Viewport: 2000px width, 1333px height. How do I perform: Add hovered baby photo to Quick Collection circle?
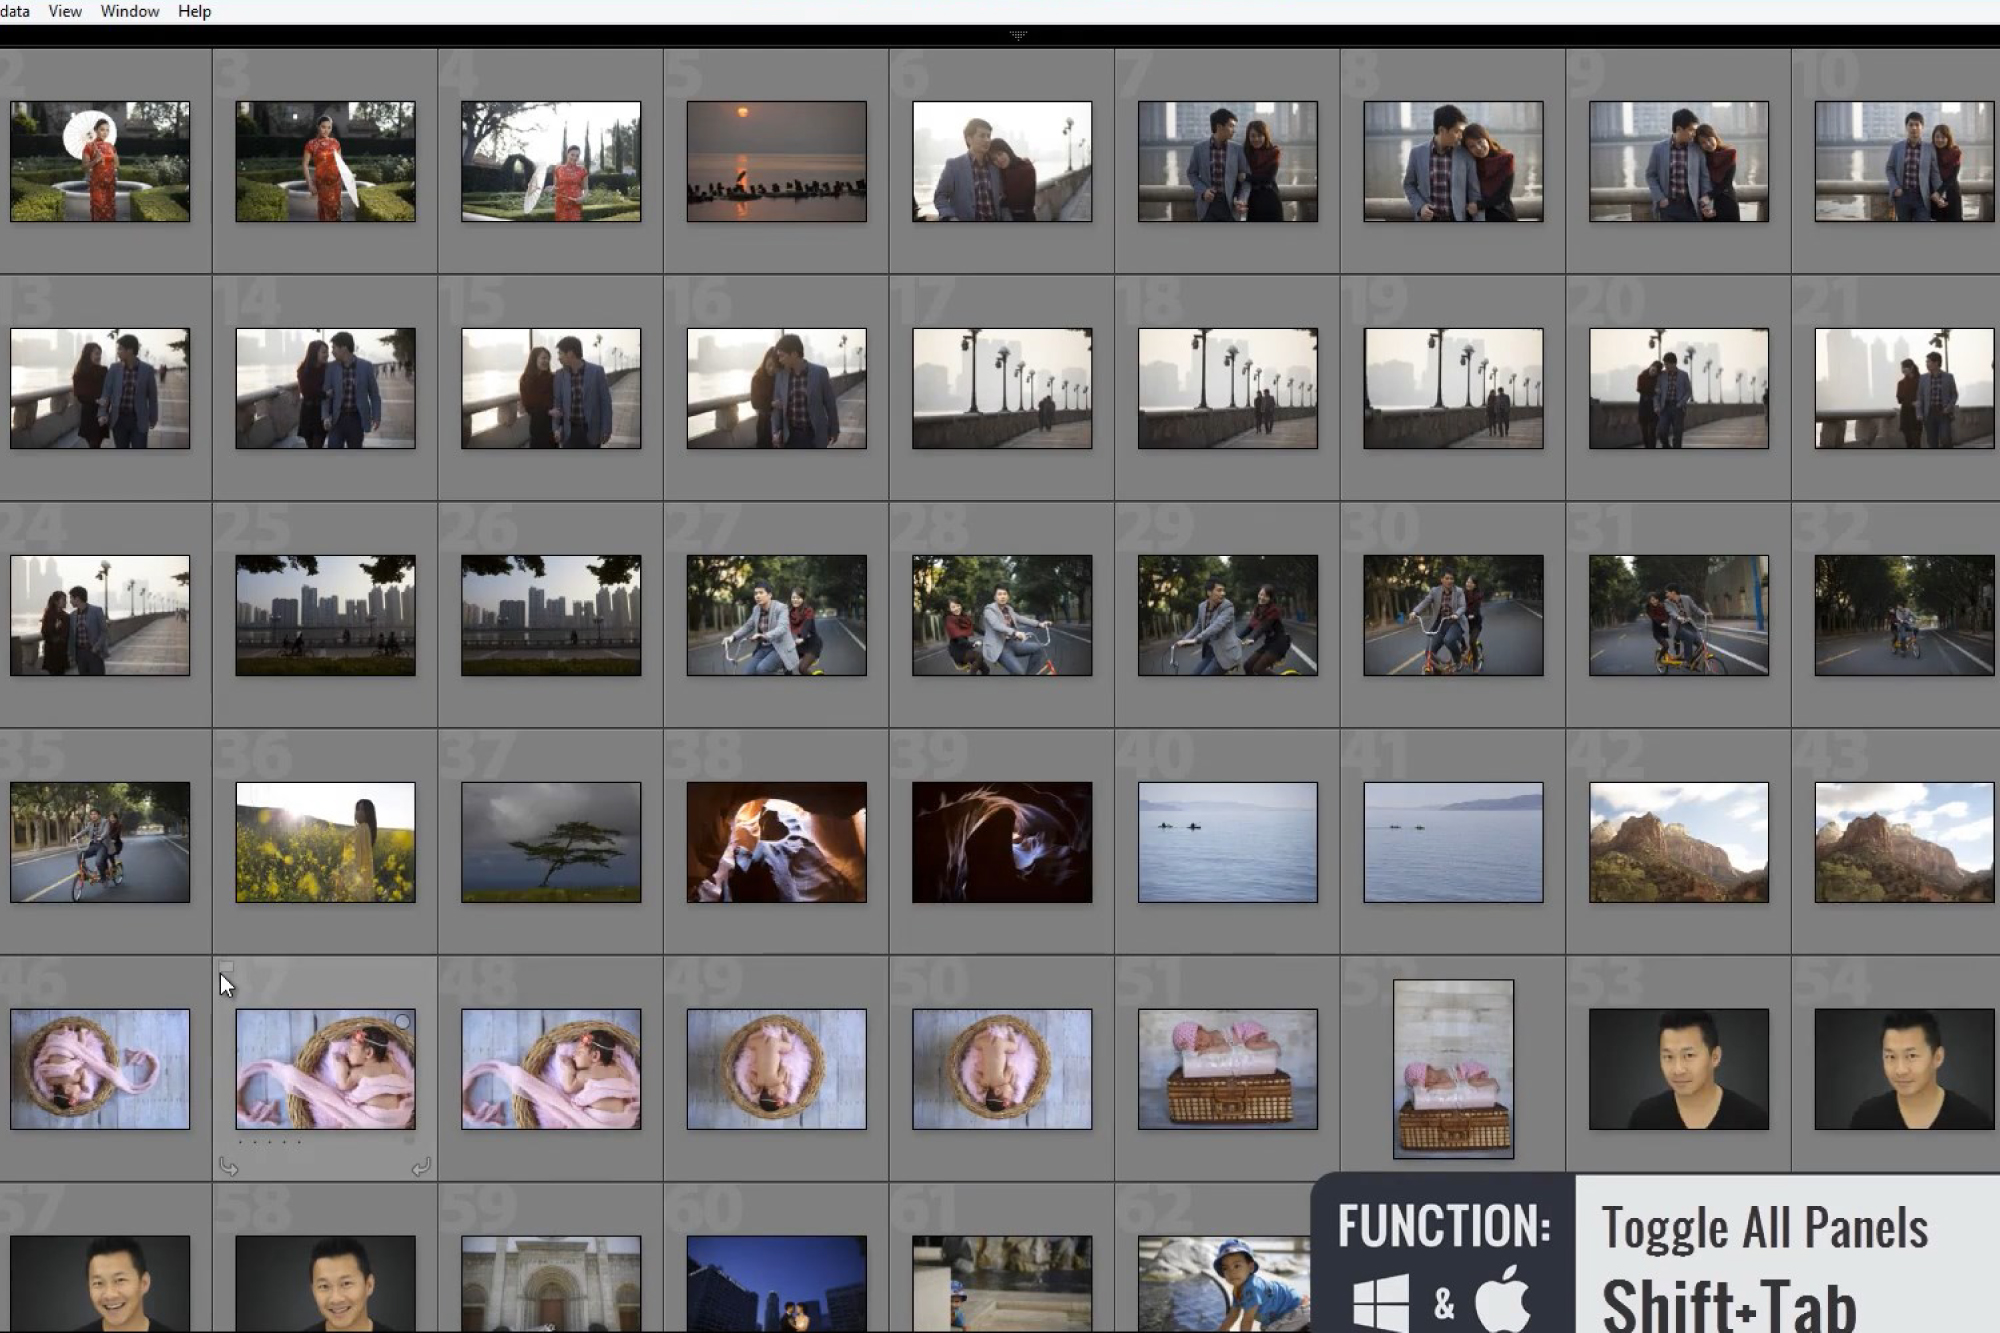[x=402, y=1022]
